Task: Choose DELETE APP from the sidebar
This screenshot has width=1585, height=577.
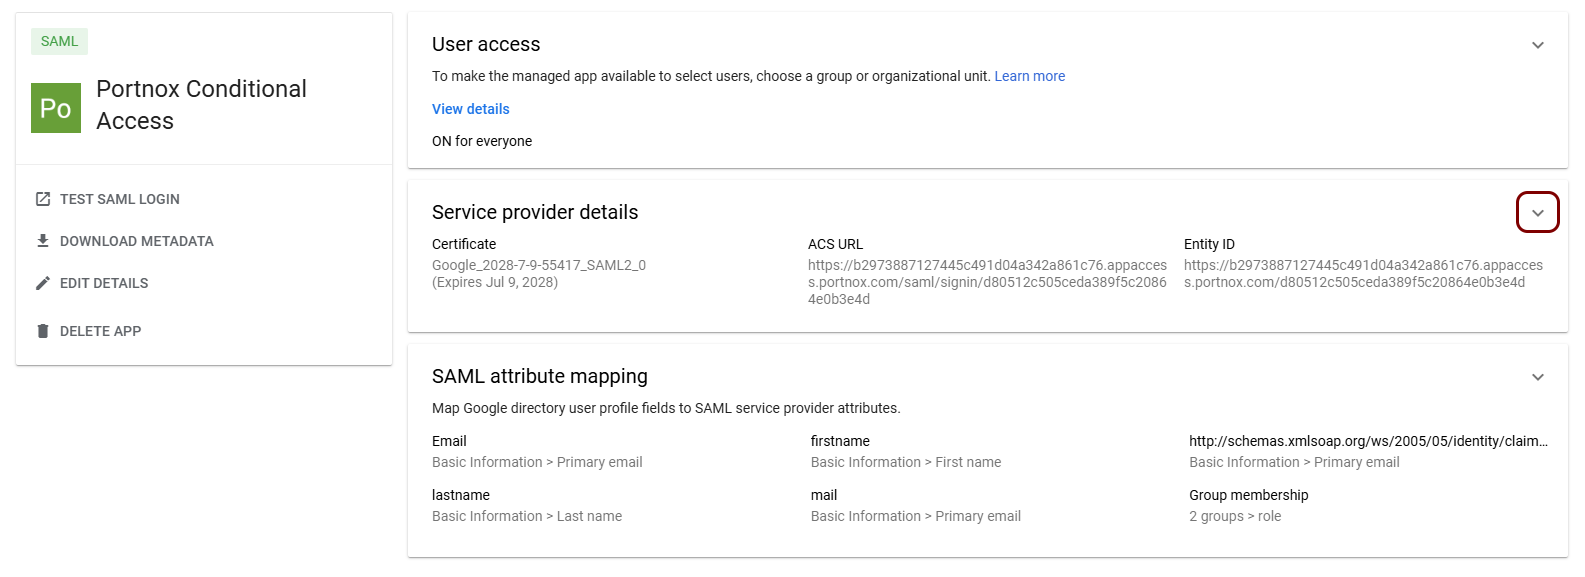Action: click(100, 331)
